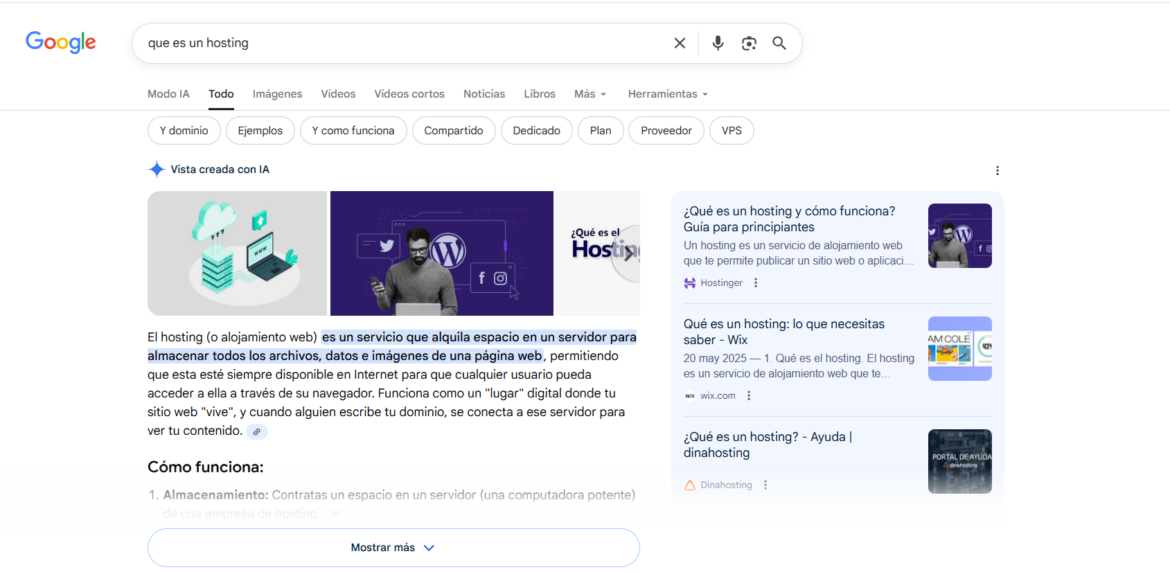Start voice search with the microphone icon
1170x574 pixels.
(718, 43)
